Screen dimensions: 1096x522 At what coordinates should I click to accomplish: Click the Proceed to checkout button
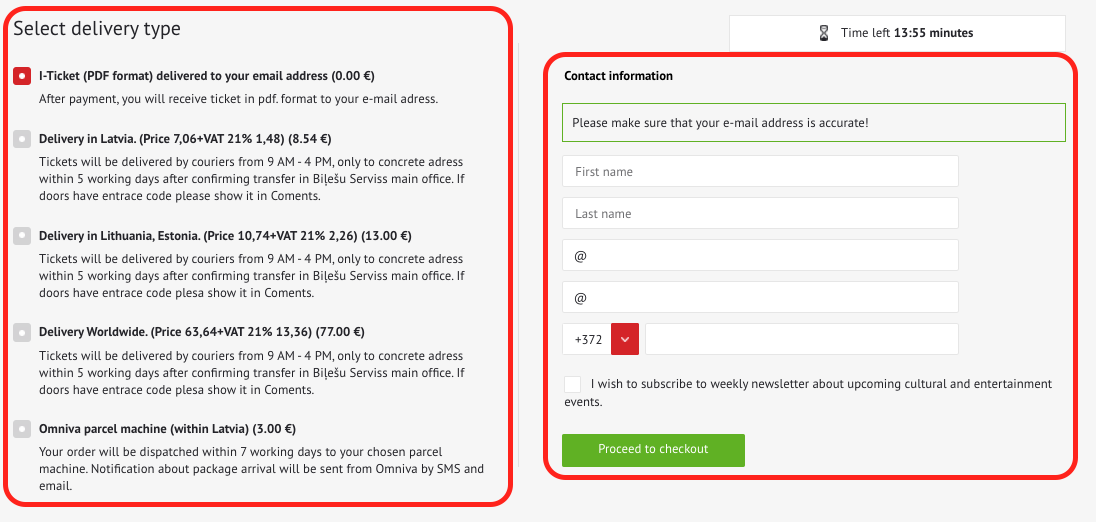coord(654,450)
